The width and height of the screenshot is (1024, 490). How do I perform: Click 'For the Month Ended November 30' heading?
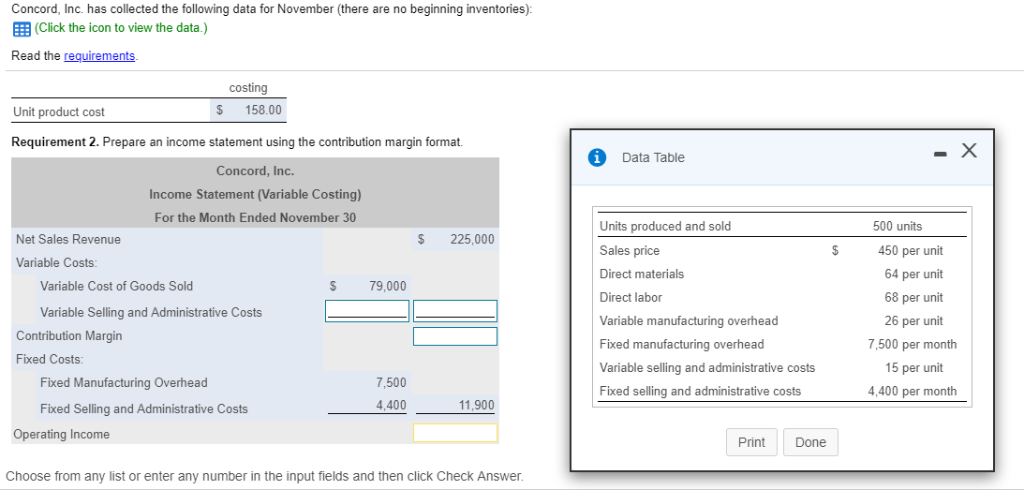click(x=255, y=217)
